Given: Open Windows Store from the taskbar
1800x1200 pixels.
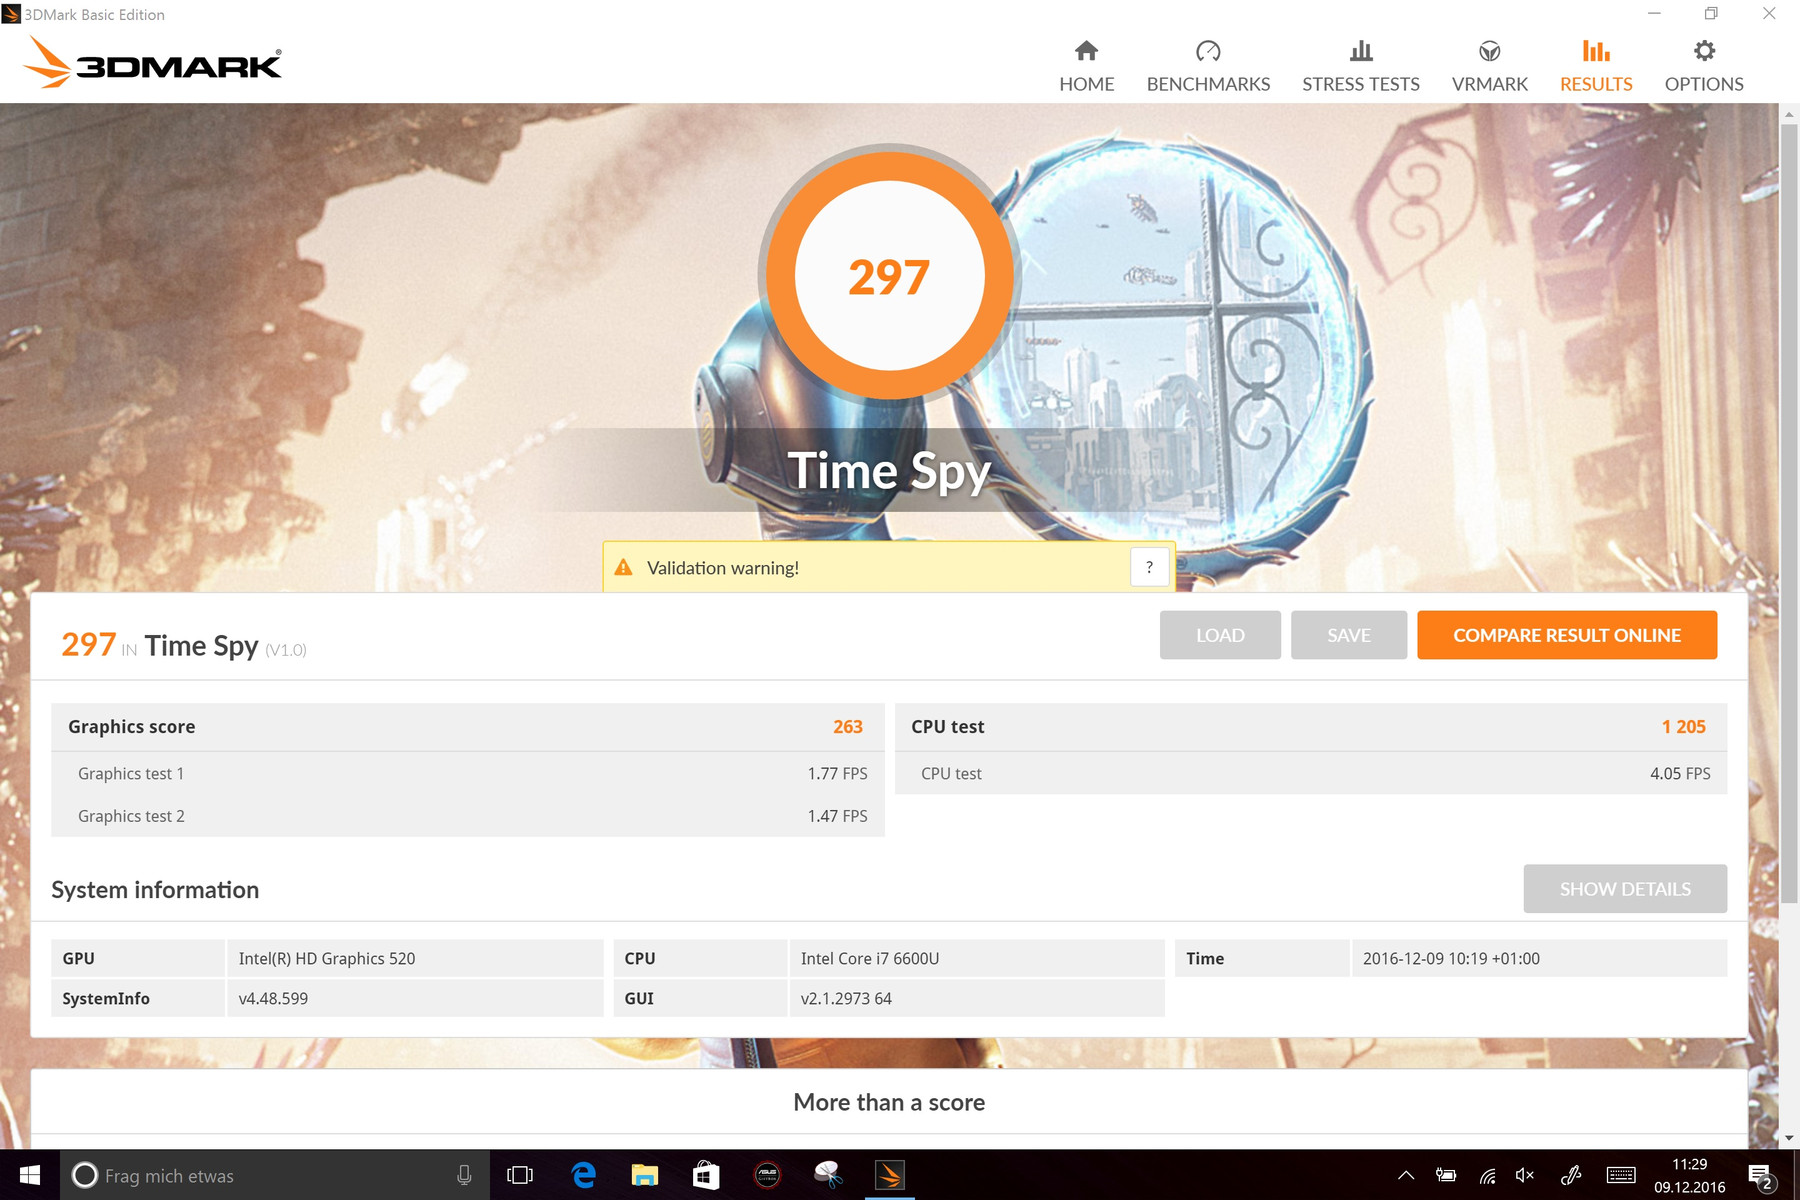Looking at the screenshot, I should coord(706,1175).
